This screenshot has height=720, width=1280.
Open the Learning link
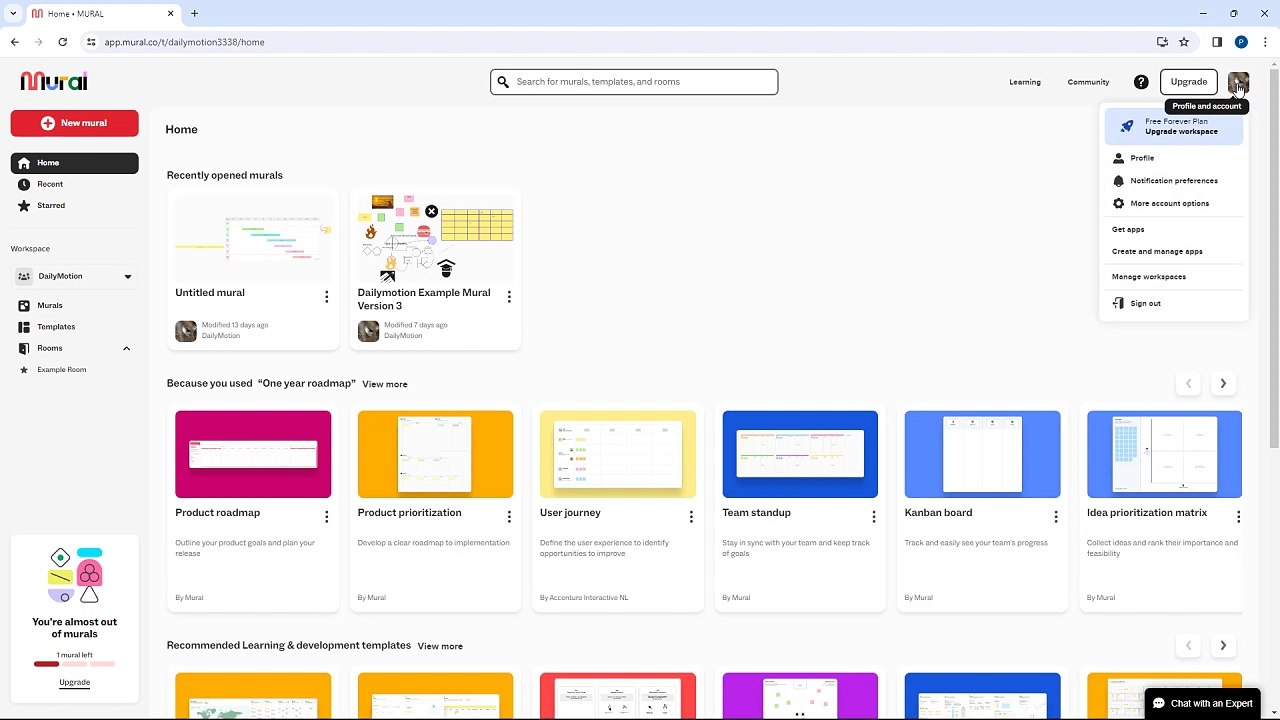tap(1025, 82)
